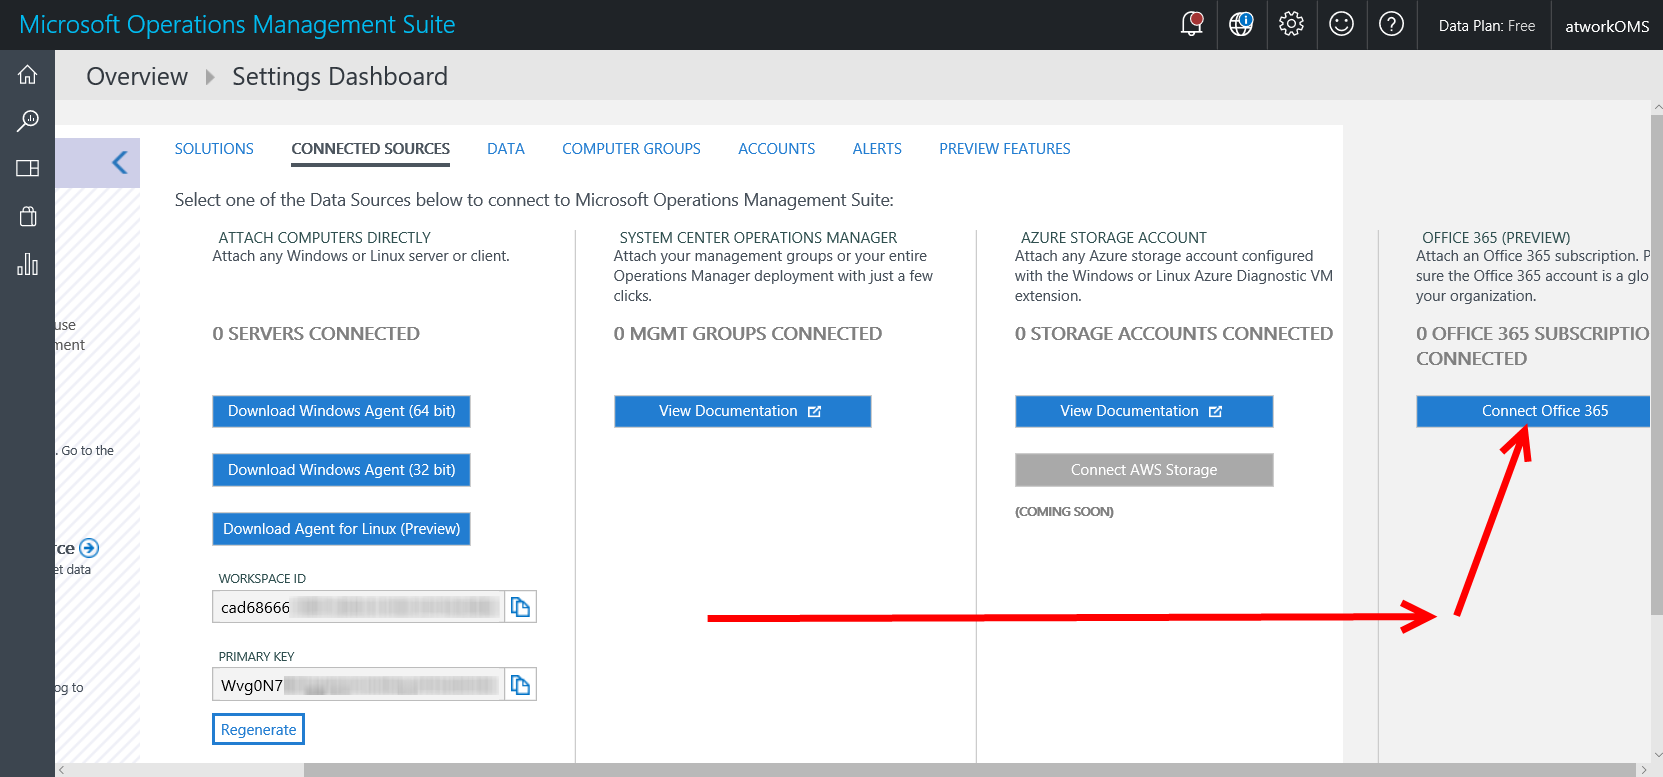Viewport: 1663px width, 777px height.
Task: Open the Home icon in left sidebar
Action: 27,75
